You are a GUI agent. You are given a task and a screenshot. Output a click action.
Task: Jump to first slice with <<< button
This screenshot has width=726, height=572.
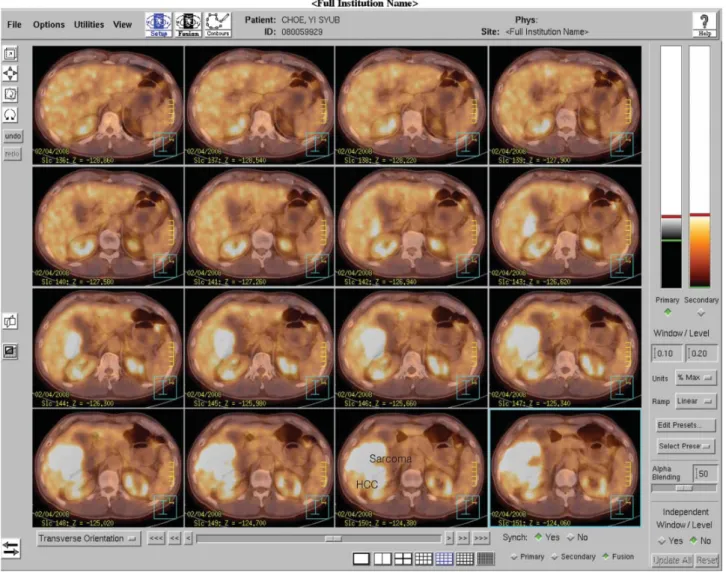(156, 538)
